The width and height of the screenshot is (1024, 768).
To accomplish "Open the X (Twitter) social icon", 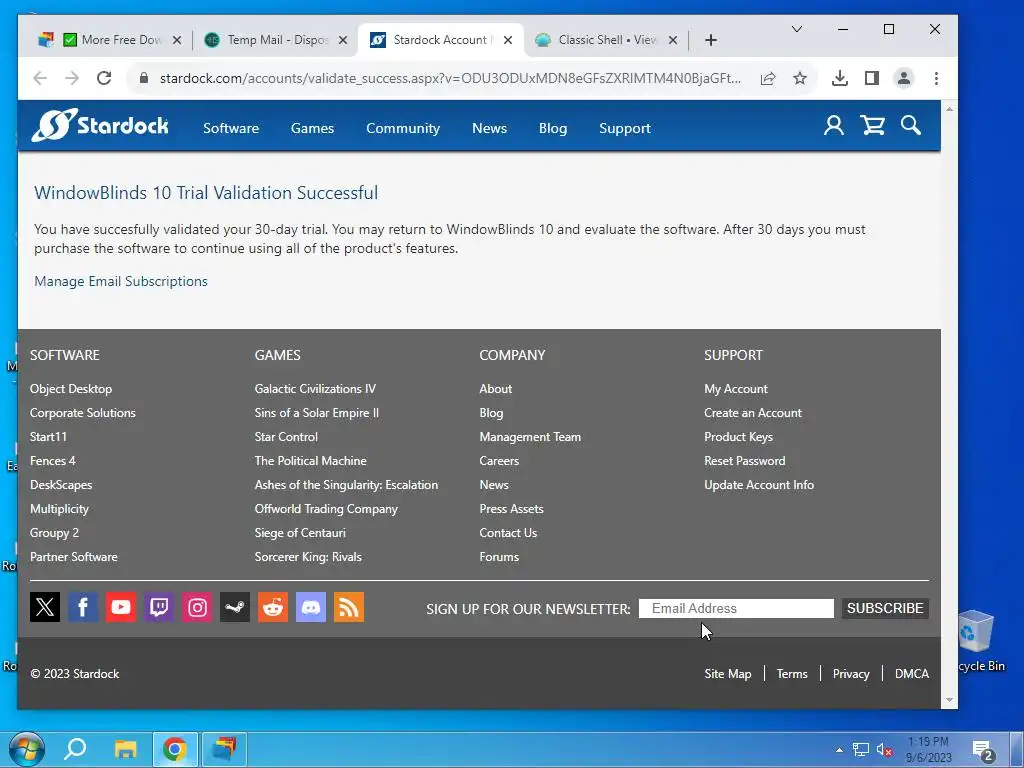I will click(45, 607).
